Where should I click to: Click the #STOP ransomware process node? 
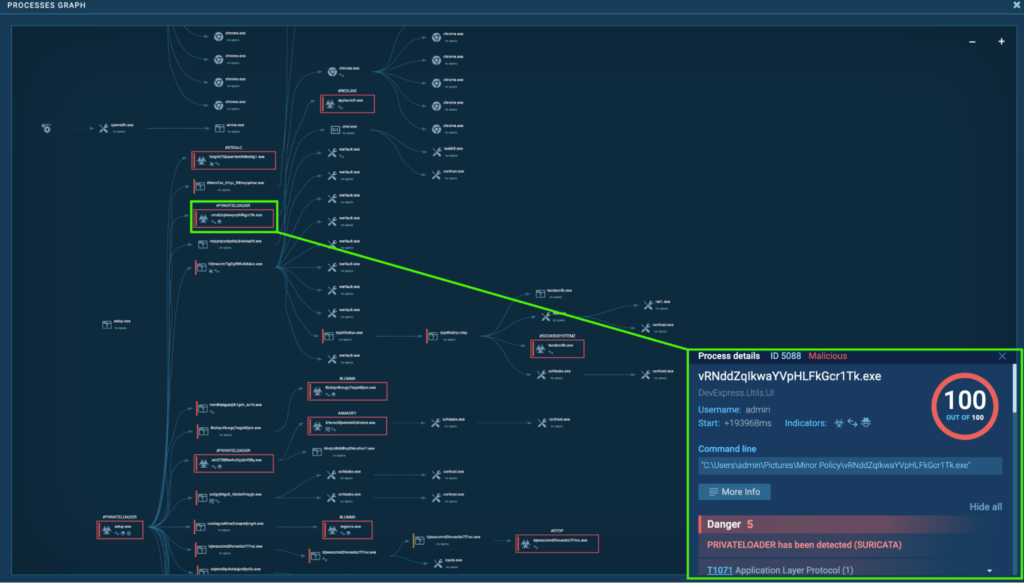557,543
